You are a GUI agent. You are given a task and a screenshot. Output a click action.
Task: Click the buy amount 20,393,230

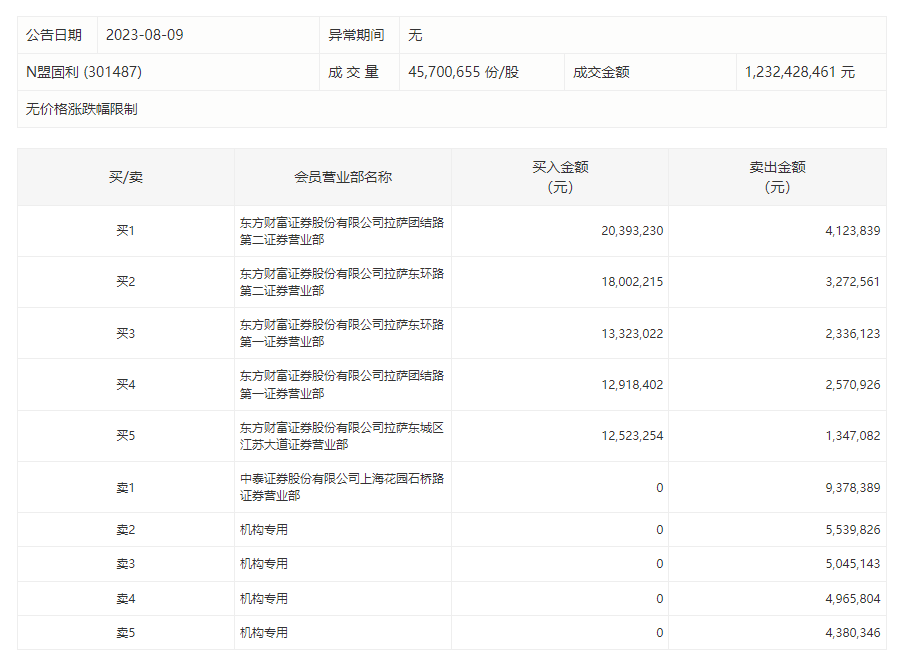point(632,231)
